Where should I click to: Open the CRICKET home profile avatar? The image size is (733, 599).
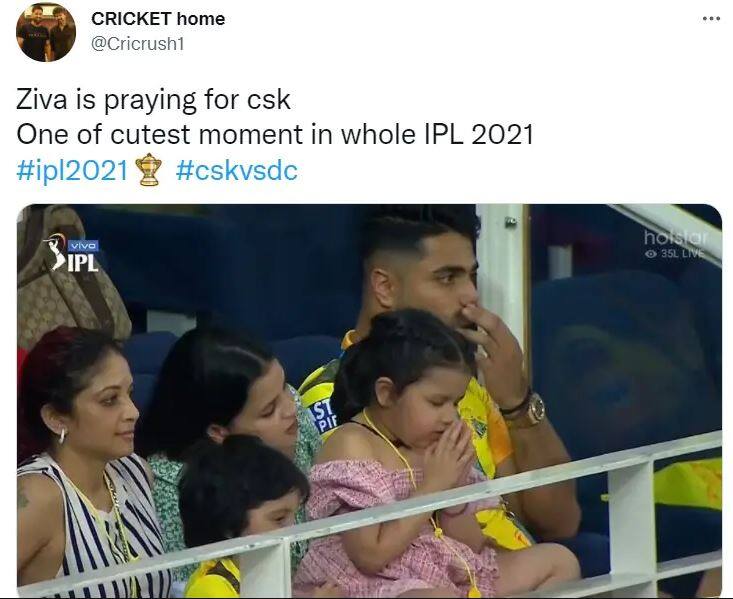pyautogui.click(x=46, y=32)
